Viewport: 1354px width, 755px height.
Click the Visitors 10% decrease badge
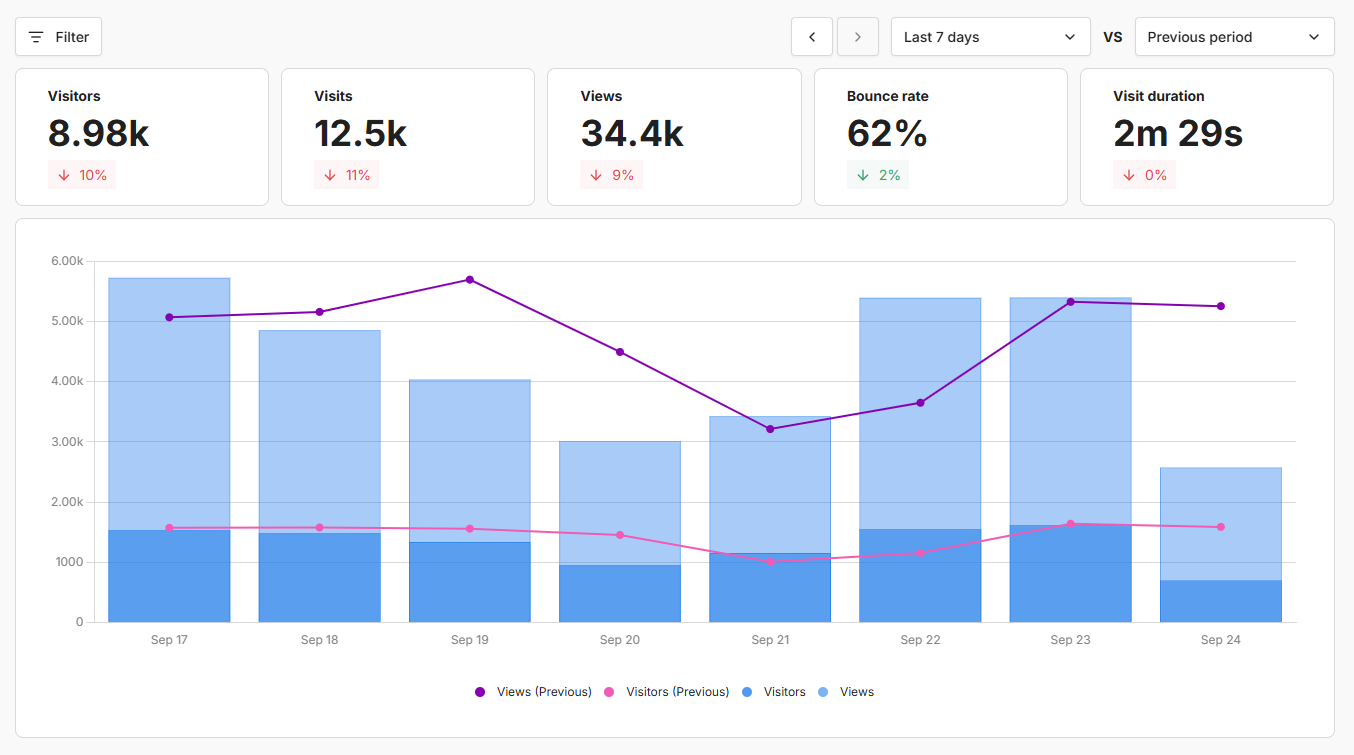point(82,175)
